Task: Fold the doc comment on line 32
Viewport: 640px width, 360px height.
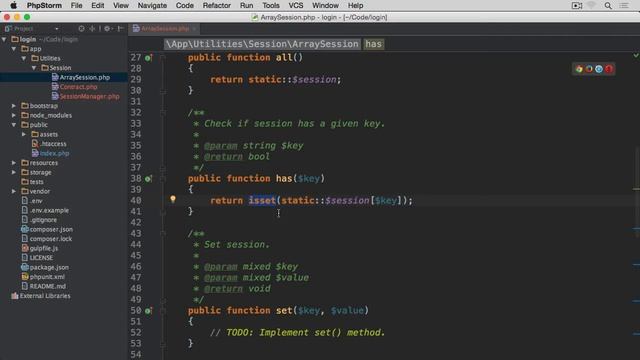Action: pyautogui.click(x=163, y=113)
